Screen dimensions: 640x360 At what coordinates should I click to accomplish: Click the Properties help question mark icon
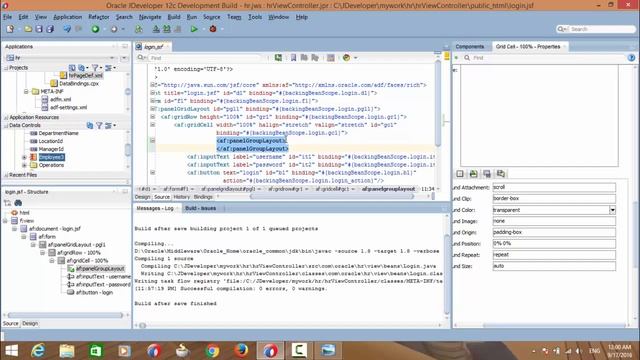click(631, 58)
